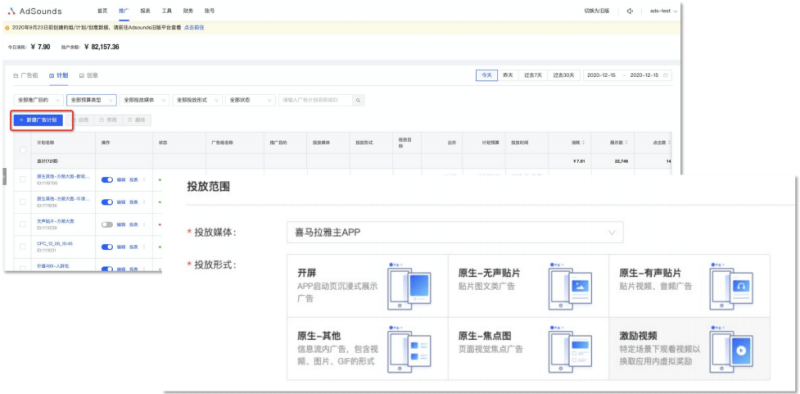Open the 账号 menu
800x394 pixels.
point(209,11)
